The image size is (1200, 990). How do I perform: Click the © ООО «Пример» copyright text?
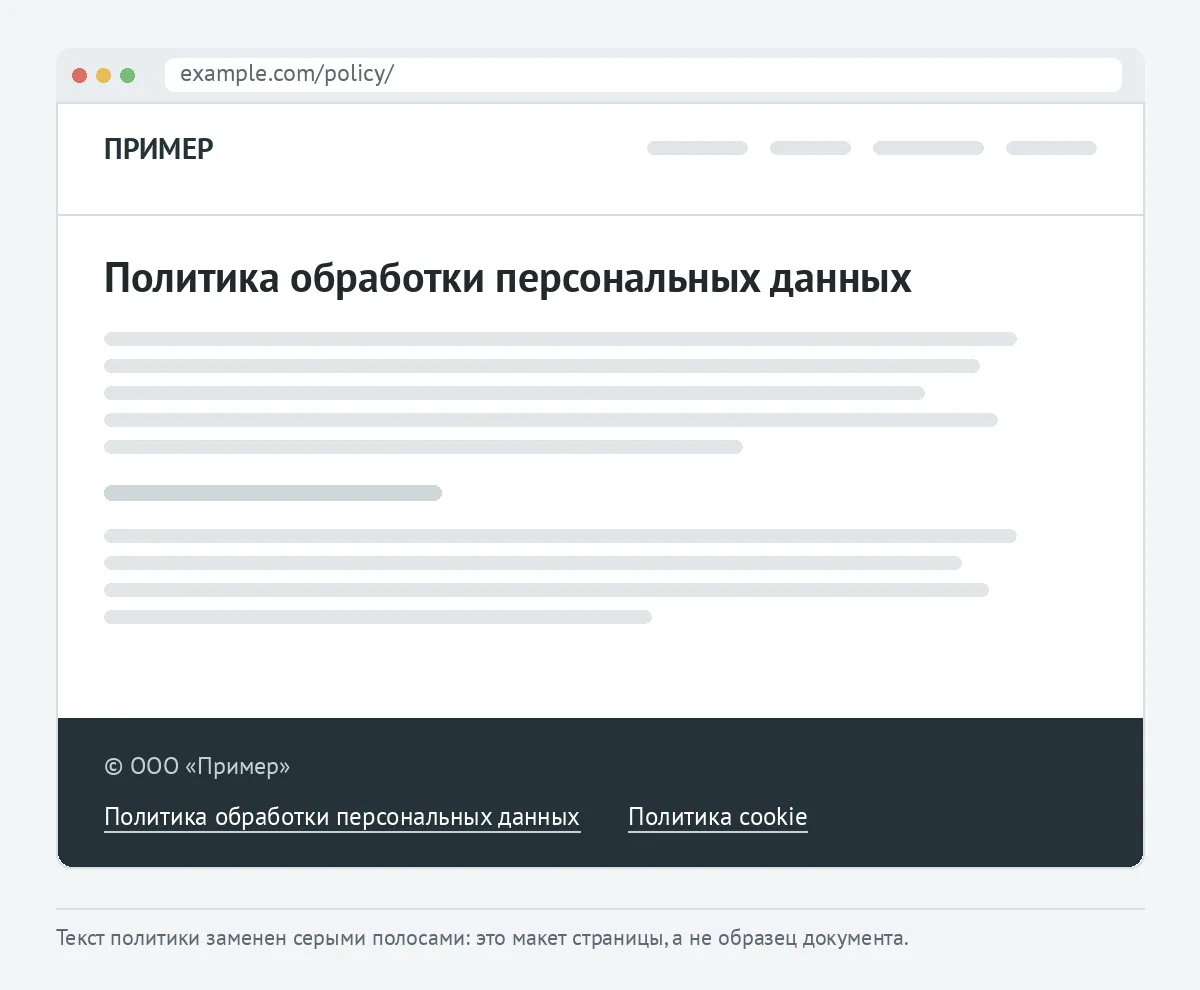click(197, 767)
